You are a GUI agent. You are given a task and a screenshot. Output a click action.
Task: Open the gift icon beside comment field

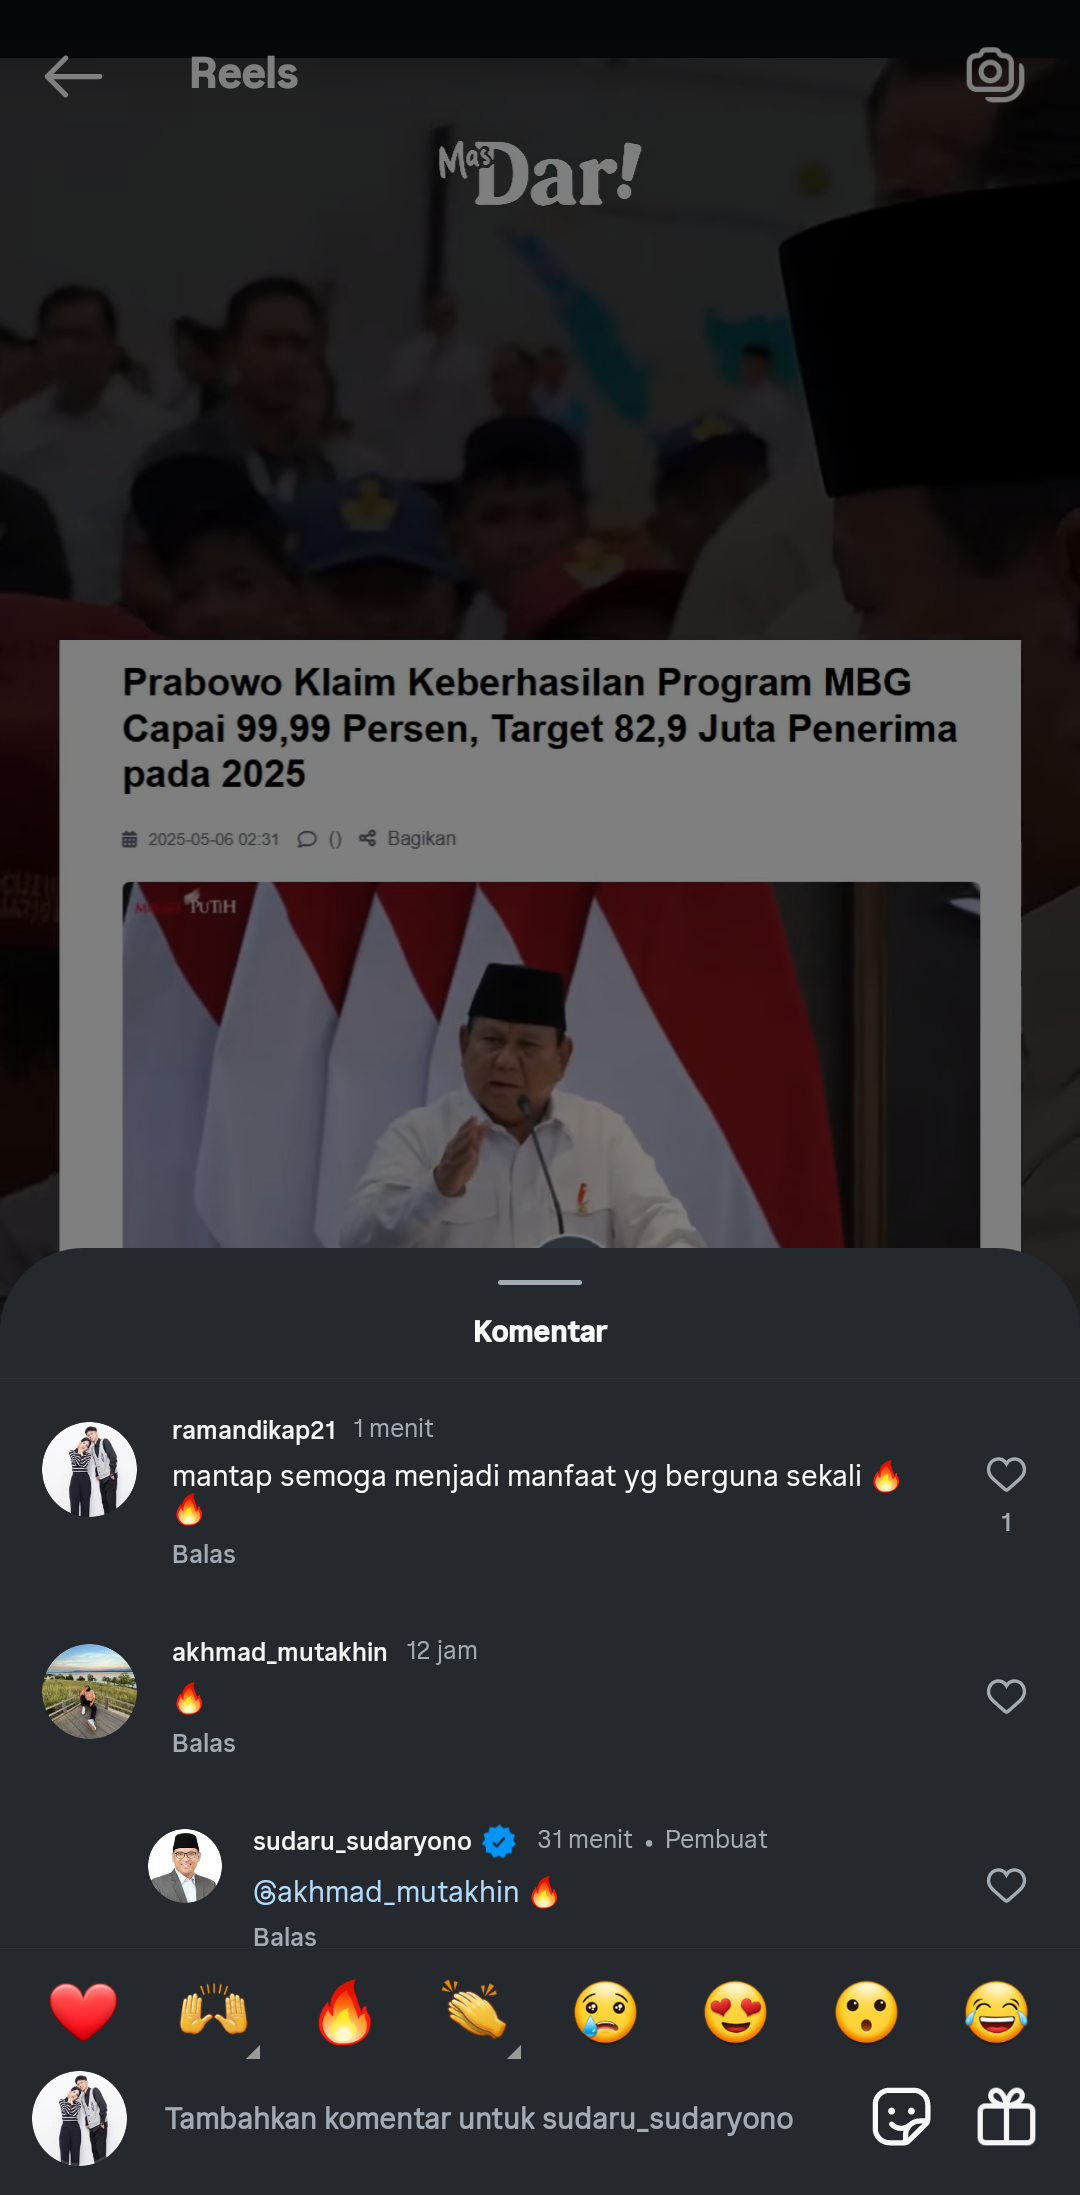[1006, 2116]
